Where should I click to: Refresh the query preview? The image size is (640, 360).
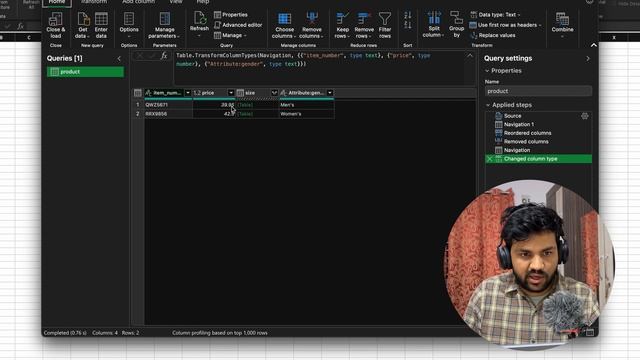pos(199,24)
